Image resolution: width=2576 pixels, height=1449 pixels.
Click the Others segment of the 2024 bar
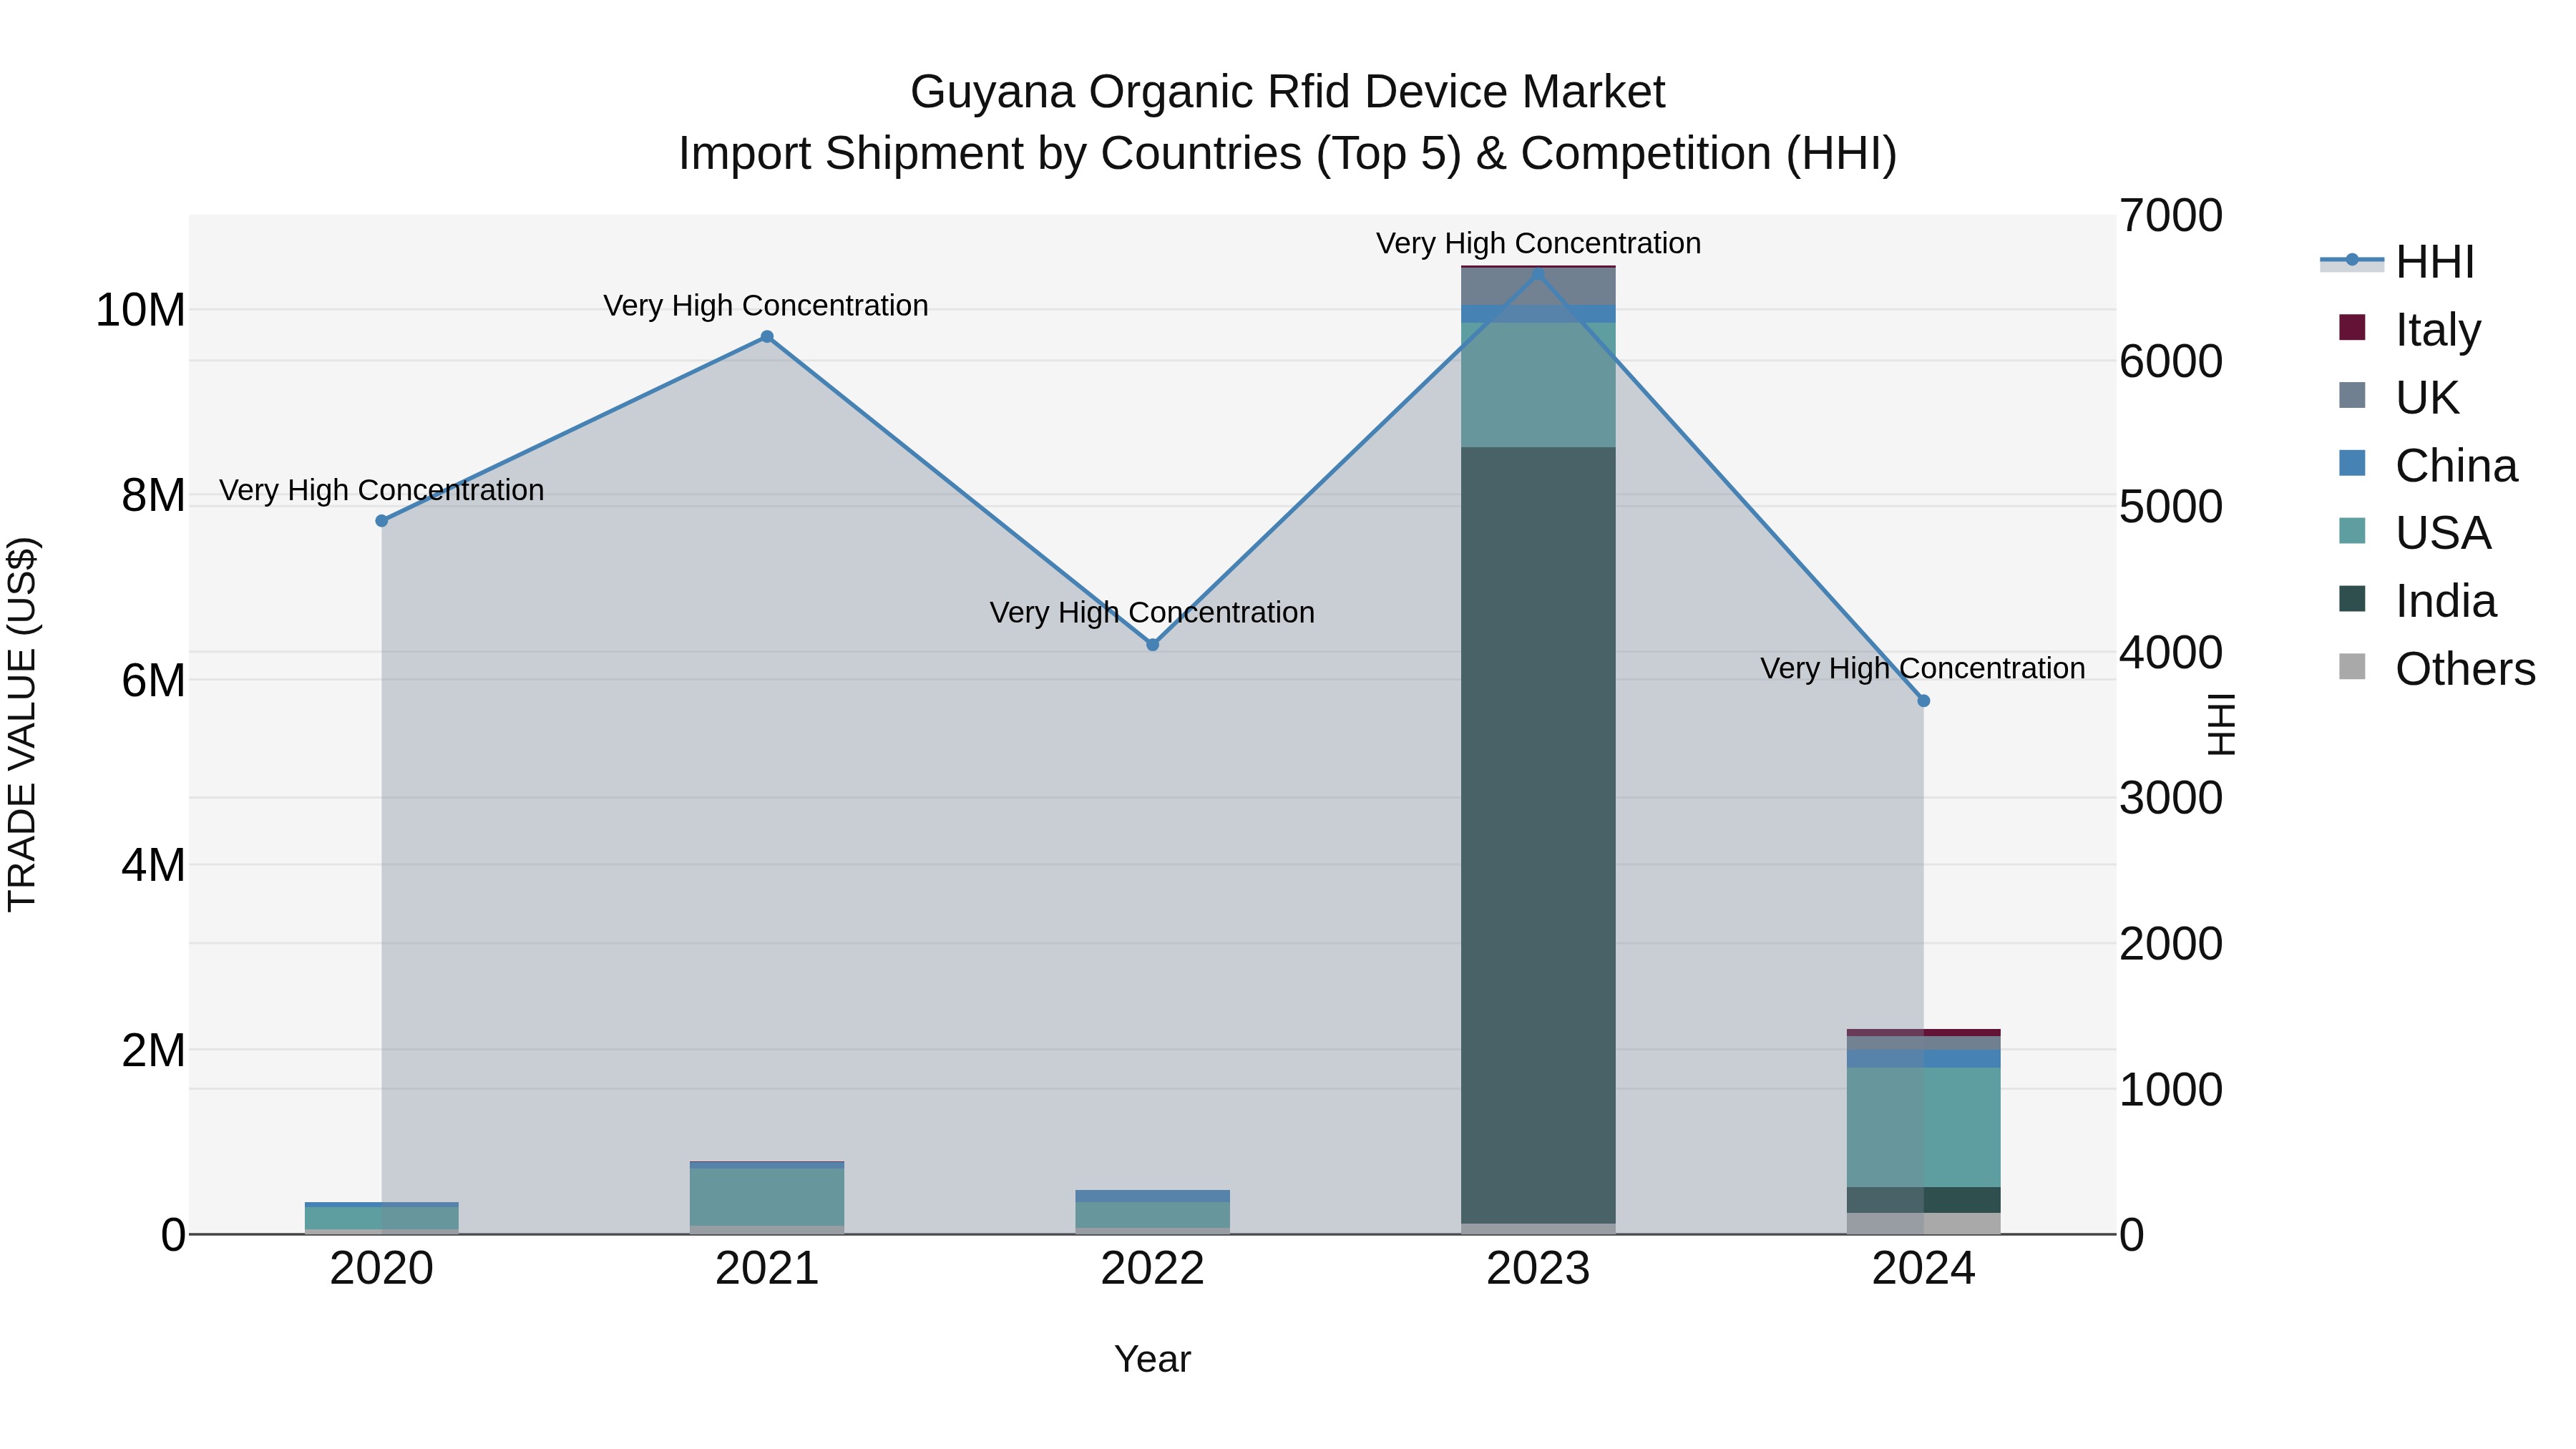1923,1223
